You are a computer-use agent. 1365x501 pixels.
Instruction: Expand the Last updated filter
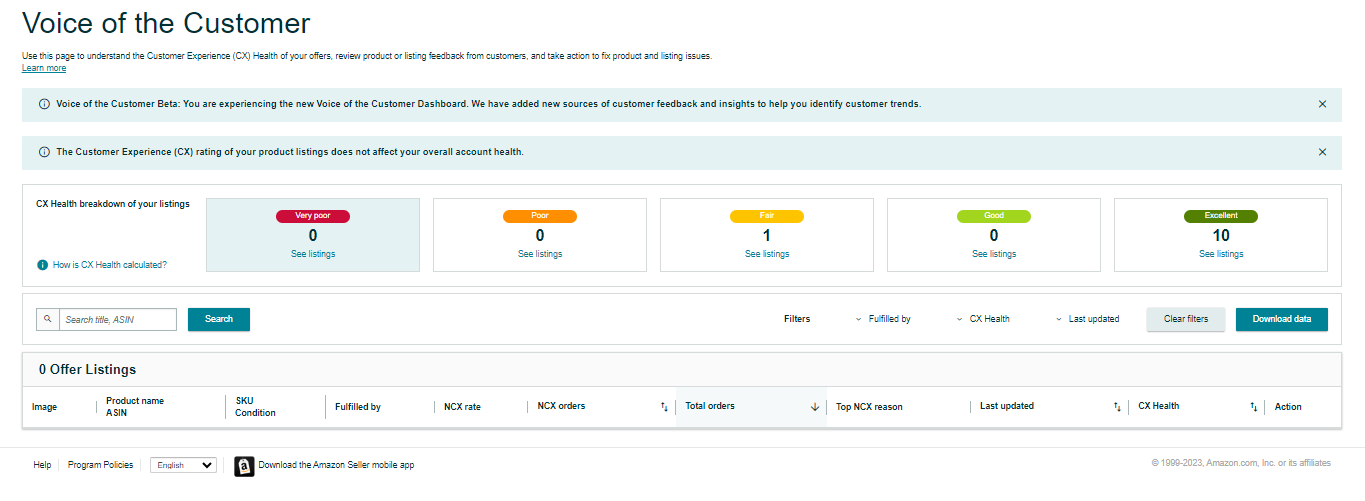coord(1087,319)
